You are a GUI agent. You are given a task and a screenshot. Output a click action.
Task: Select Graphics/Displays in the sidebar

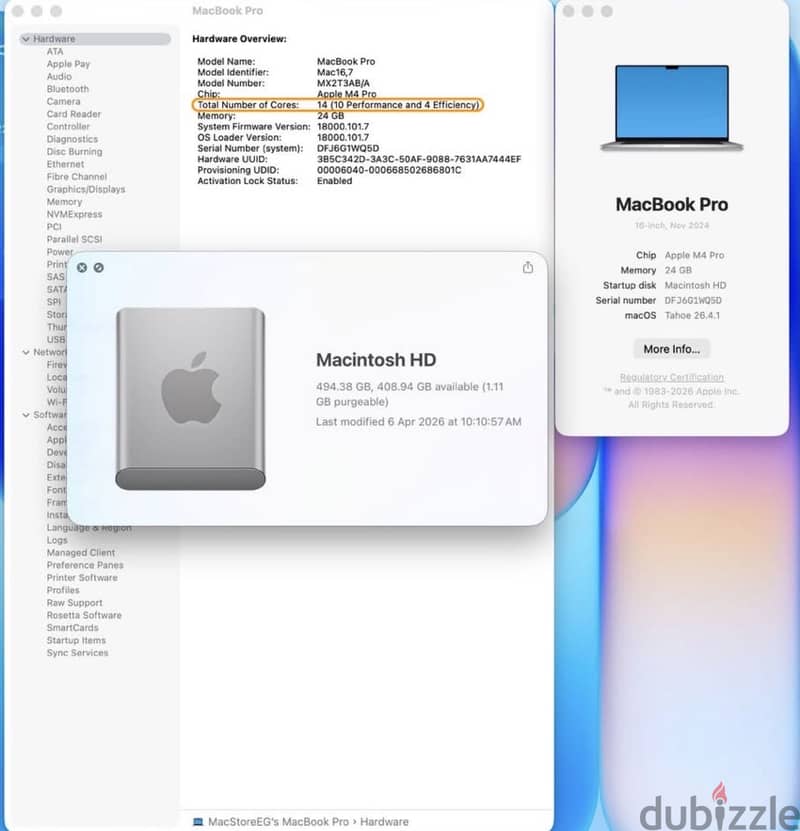pyautogui.click(x=86, y=189)
